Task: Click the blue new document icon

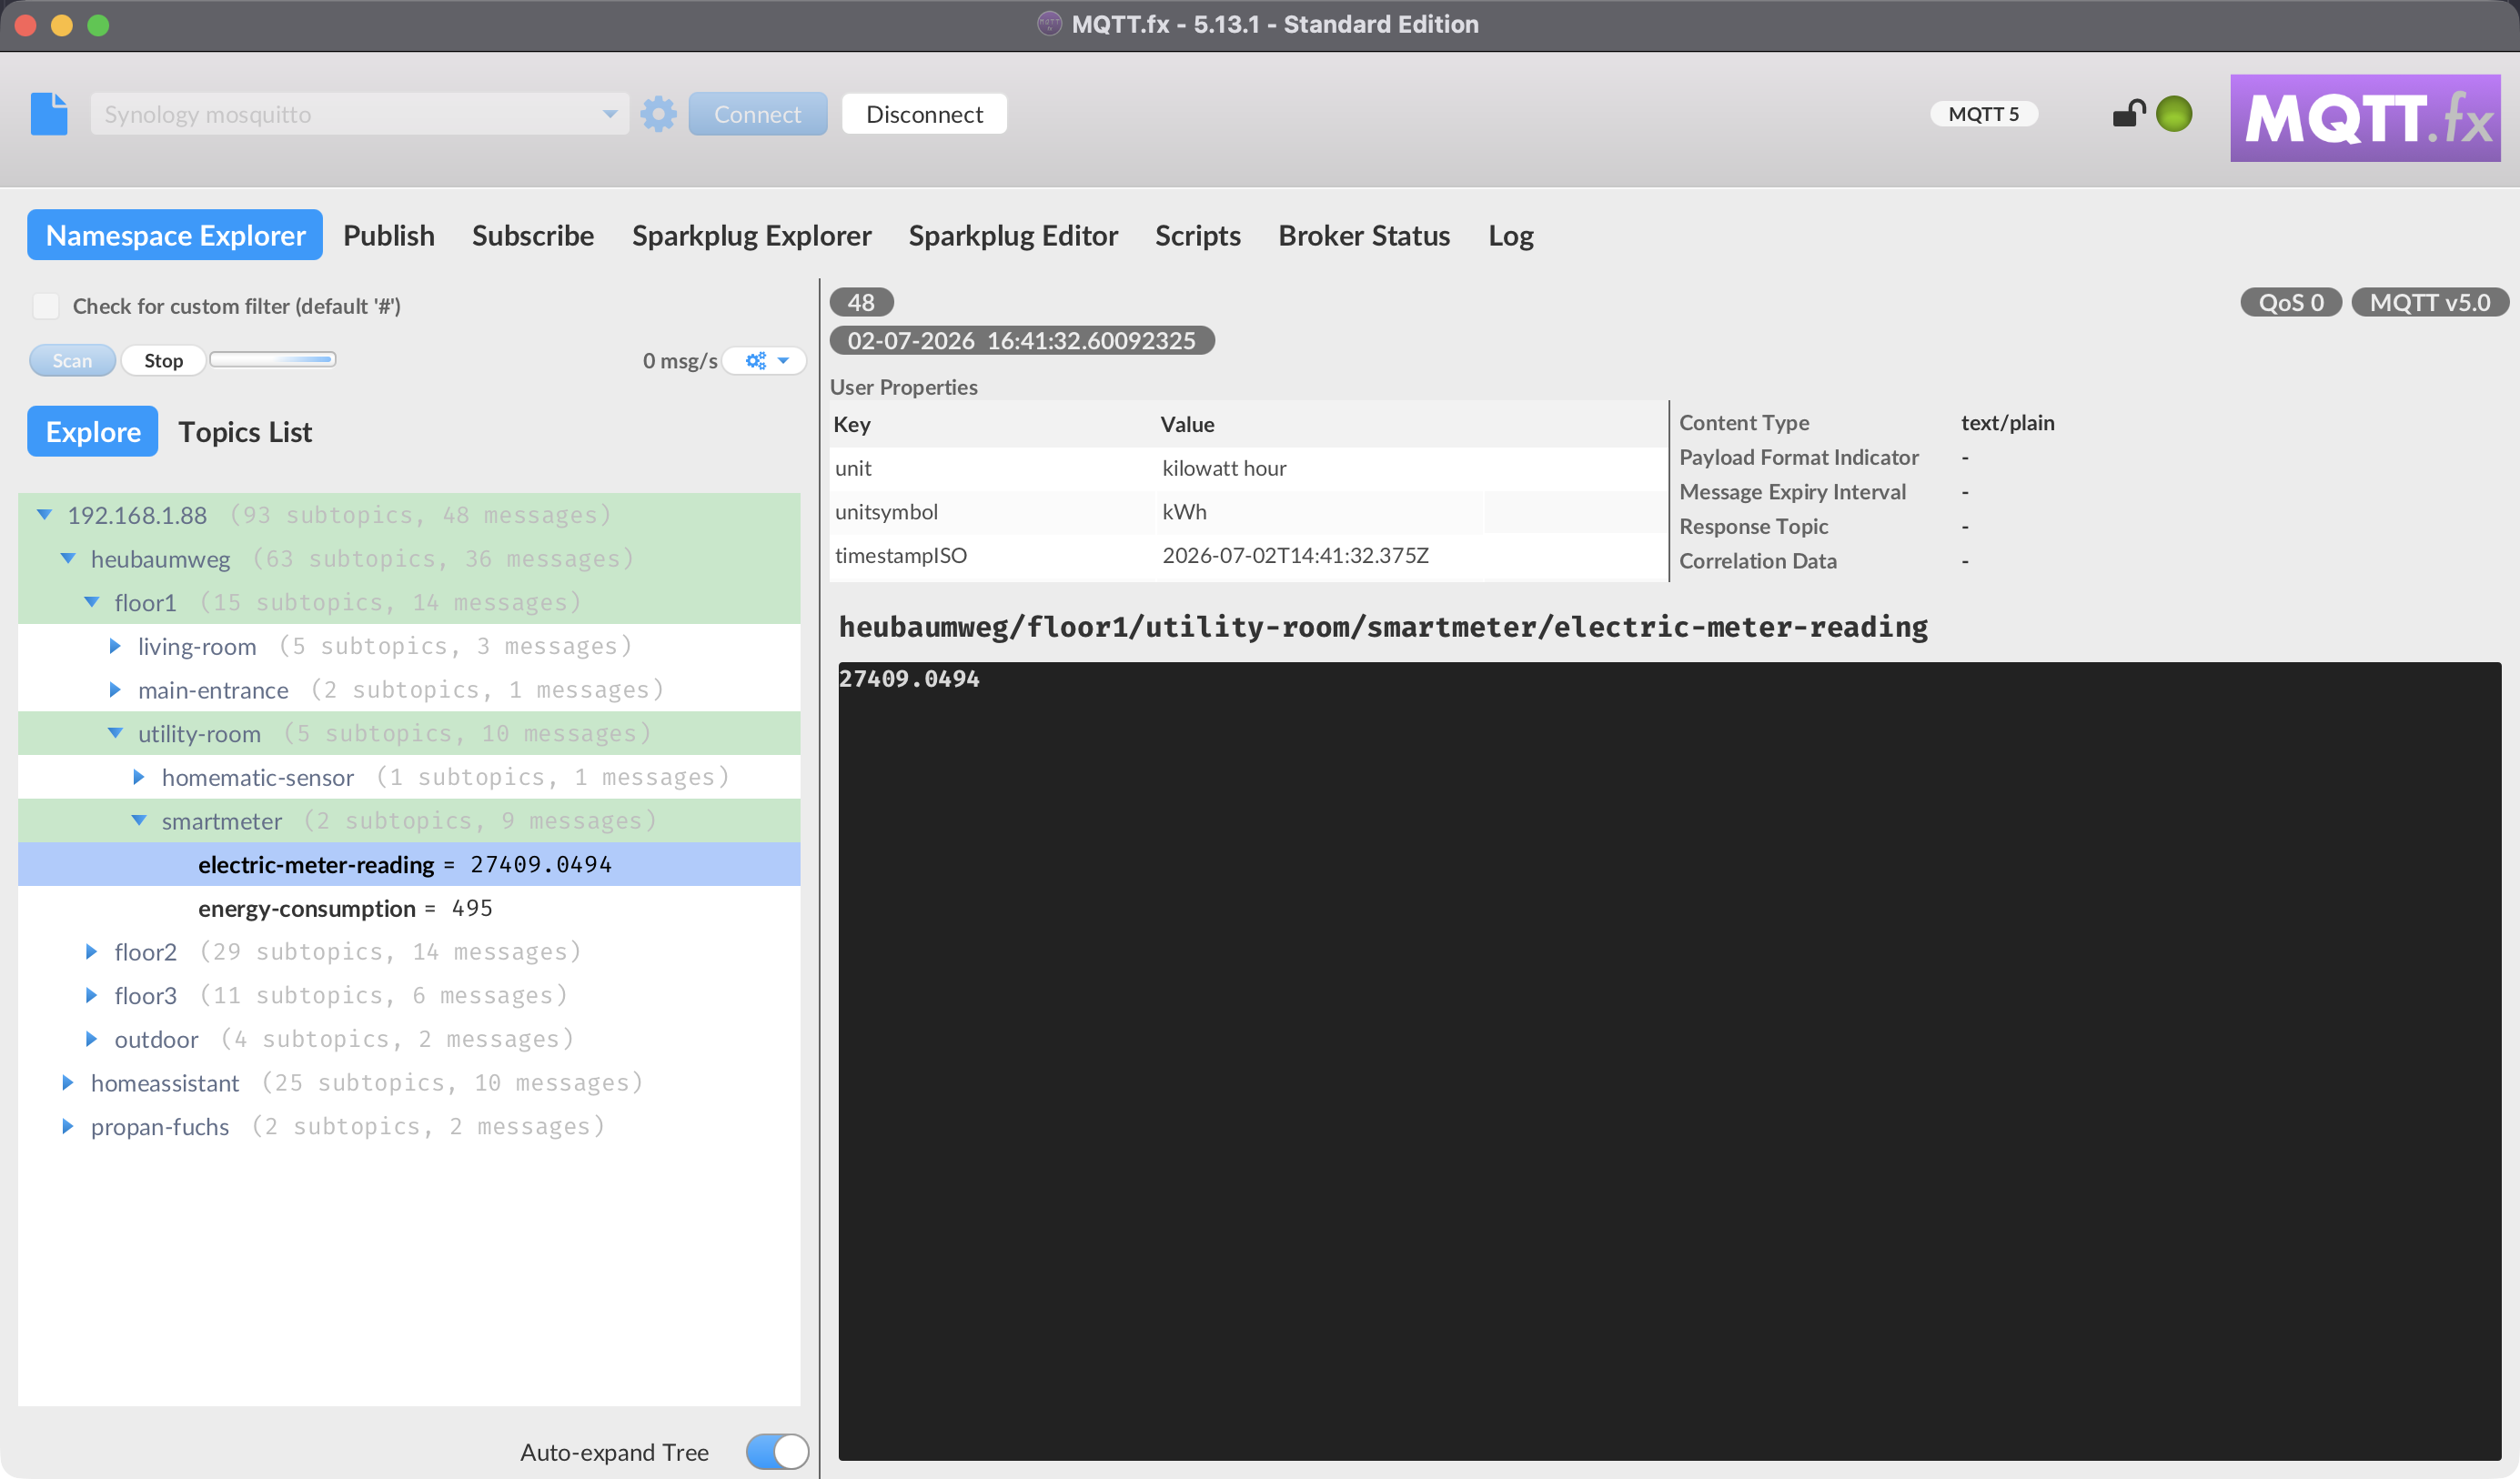Action: [x=48, y=114]
